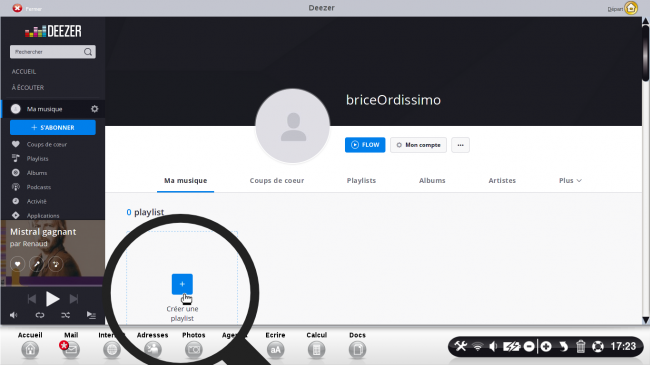Open Playlists in the left sidebar
The height and width of the screenshot is (365, 650).
point(37,158)
